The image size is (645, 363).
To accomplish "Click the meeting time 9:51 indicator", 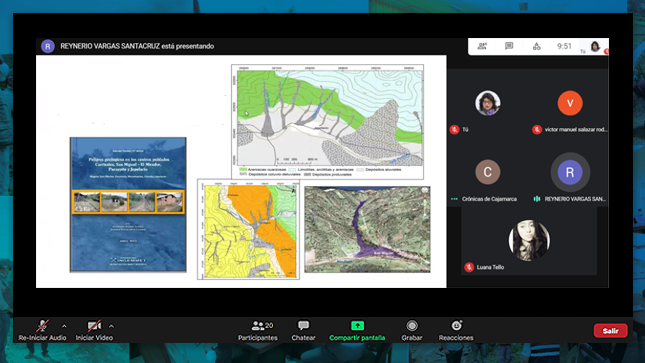I will [x=564, y=46].
